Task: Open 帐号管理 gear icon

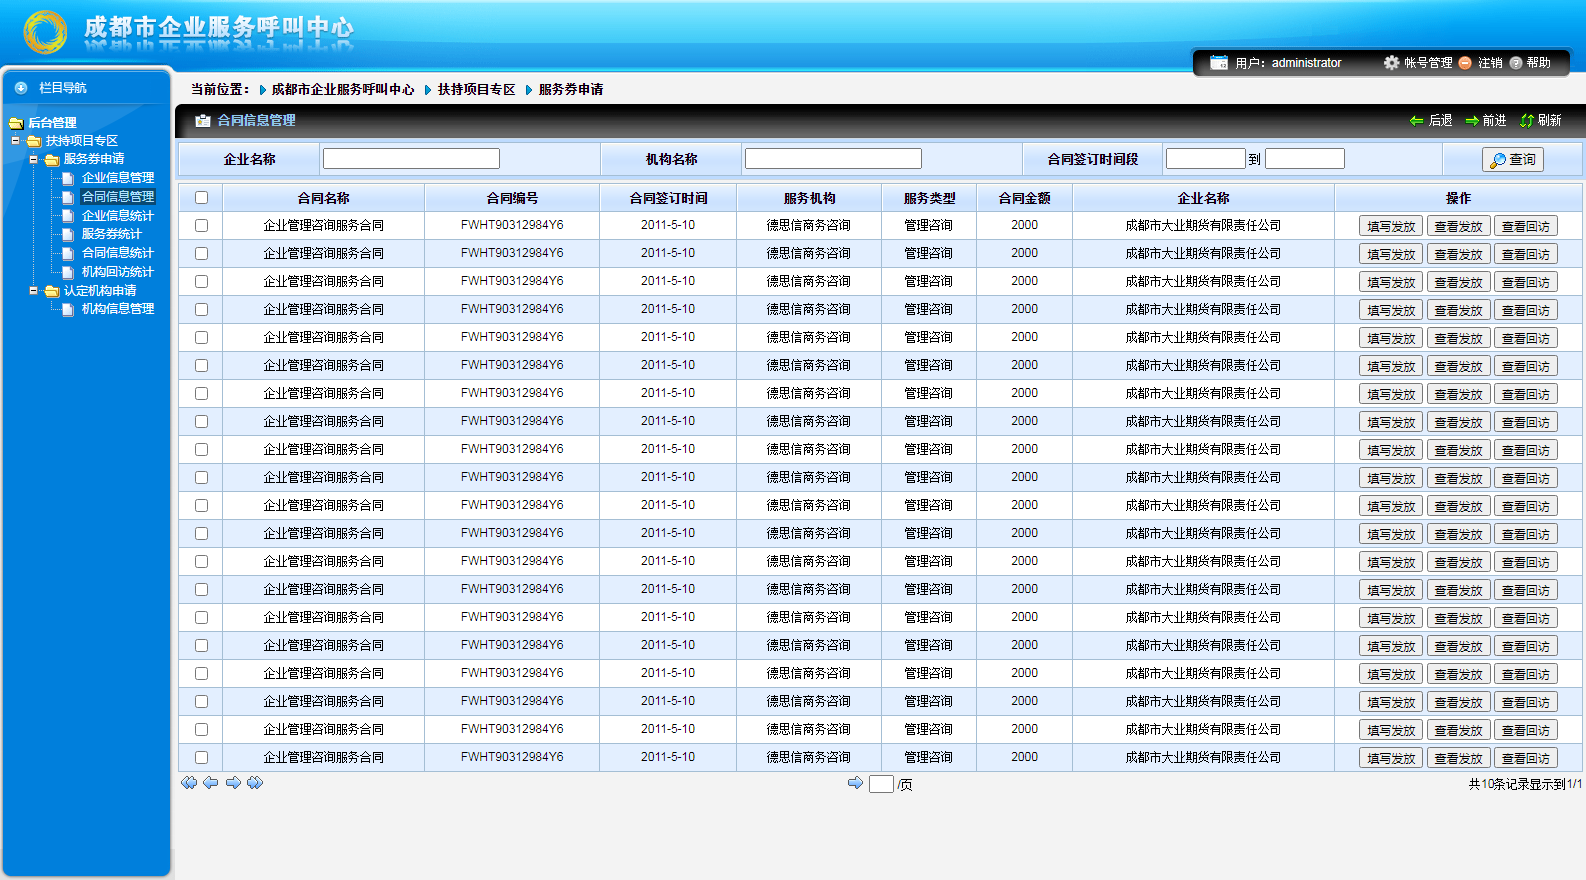Action: pyautogui.click(x=1391, y=63)
